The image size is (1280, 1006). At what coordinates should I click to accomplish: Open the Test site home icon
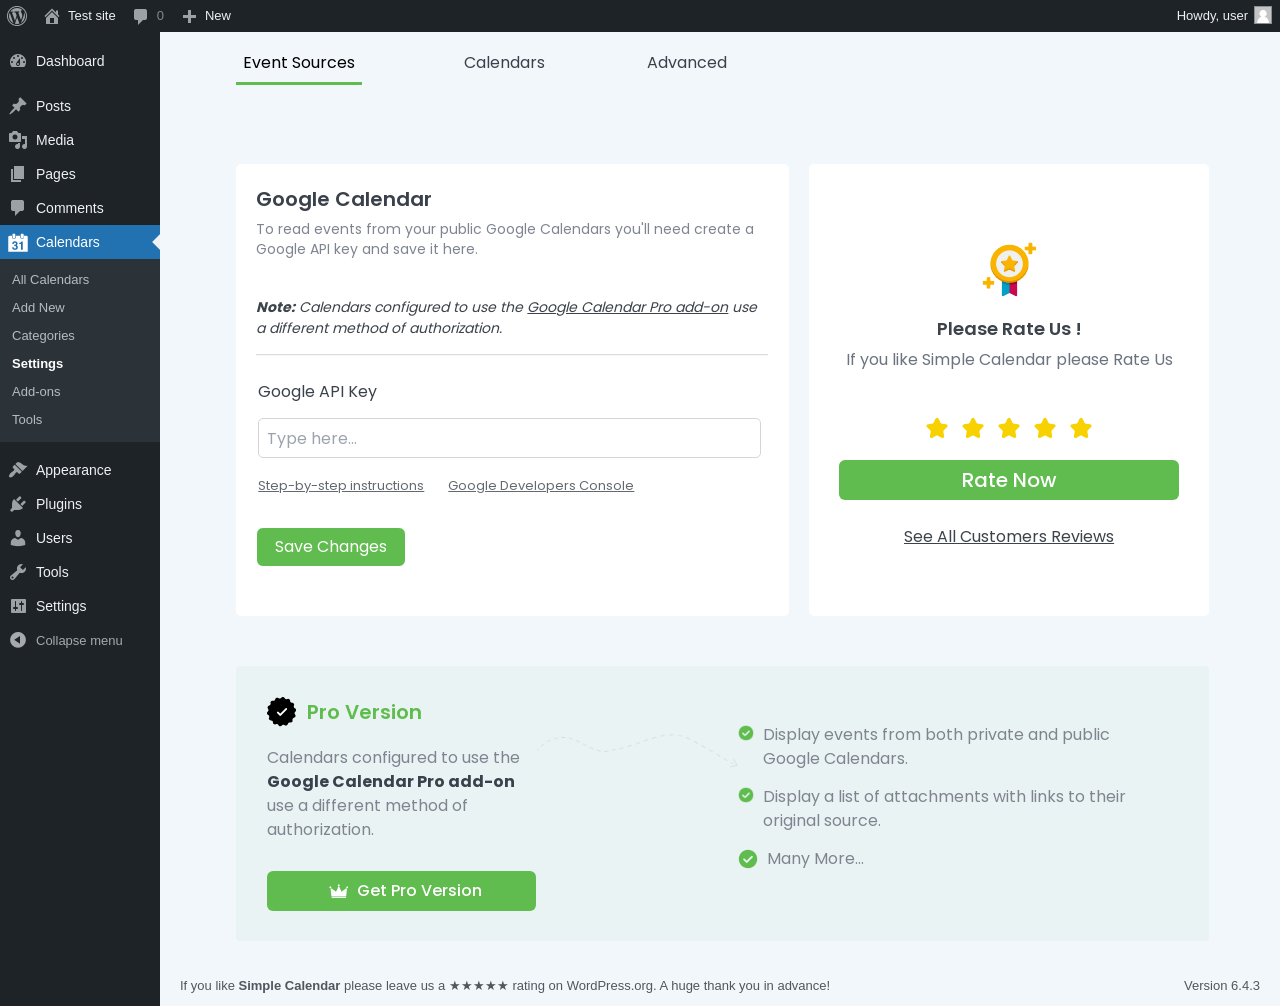(x=52, y=16)
